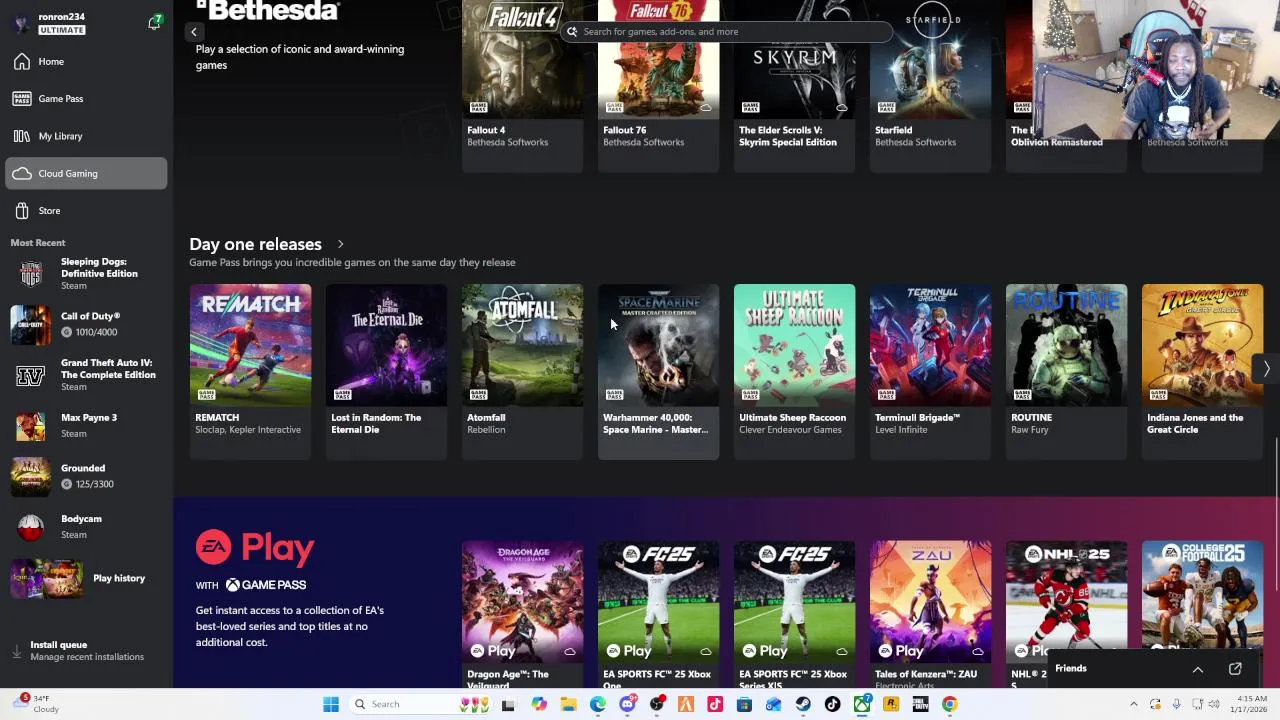
Task: Open Dragon Age: The Veilguard tile
Action: (522, 614)
